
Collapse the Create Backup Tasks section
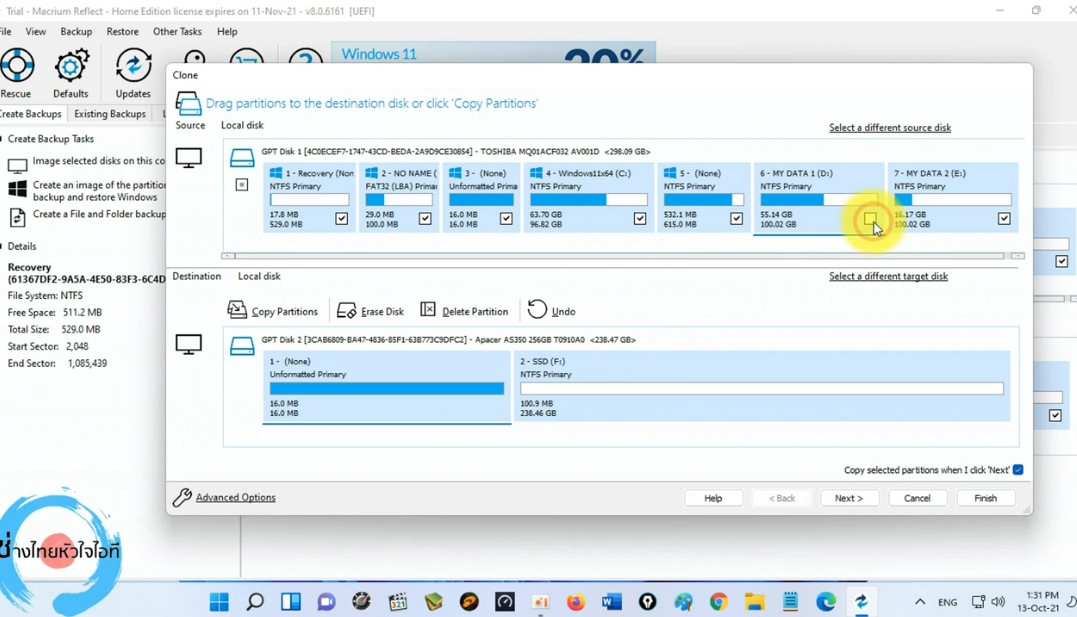coord(3,139)
